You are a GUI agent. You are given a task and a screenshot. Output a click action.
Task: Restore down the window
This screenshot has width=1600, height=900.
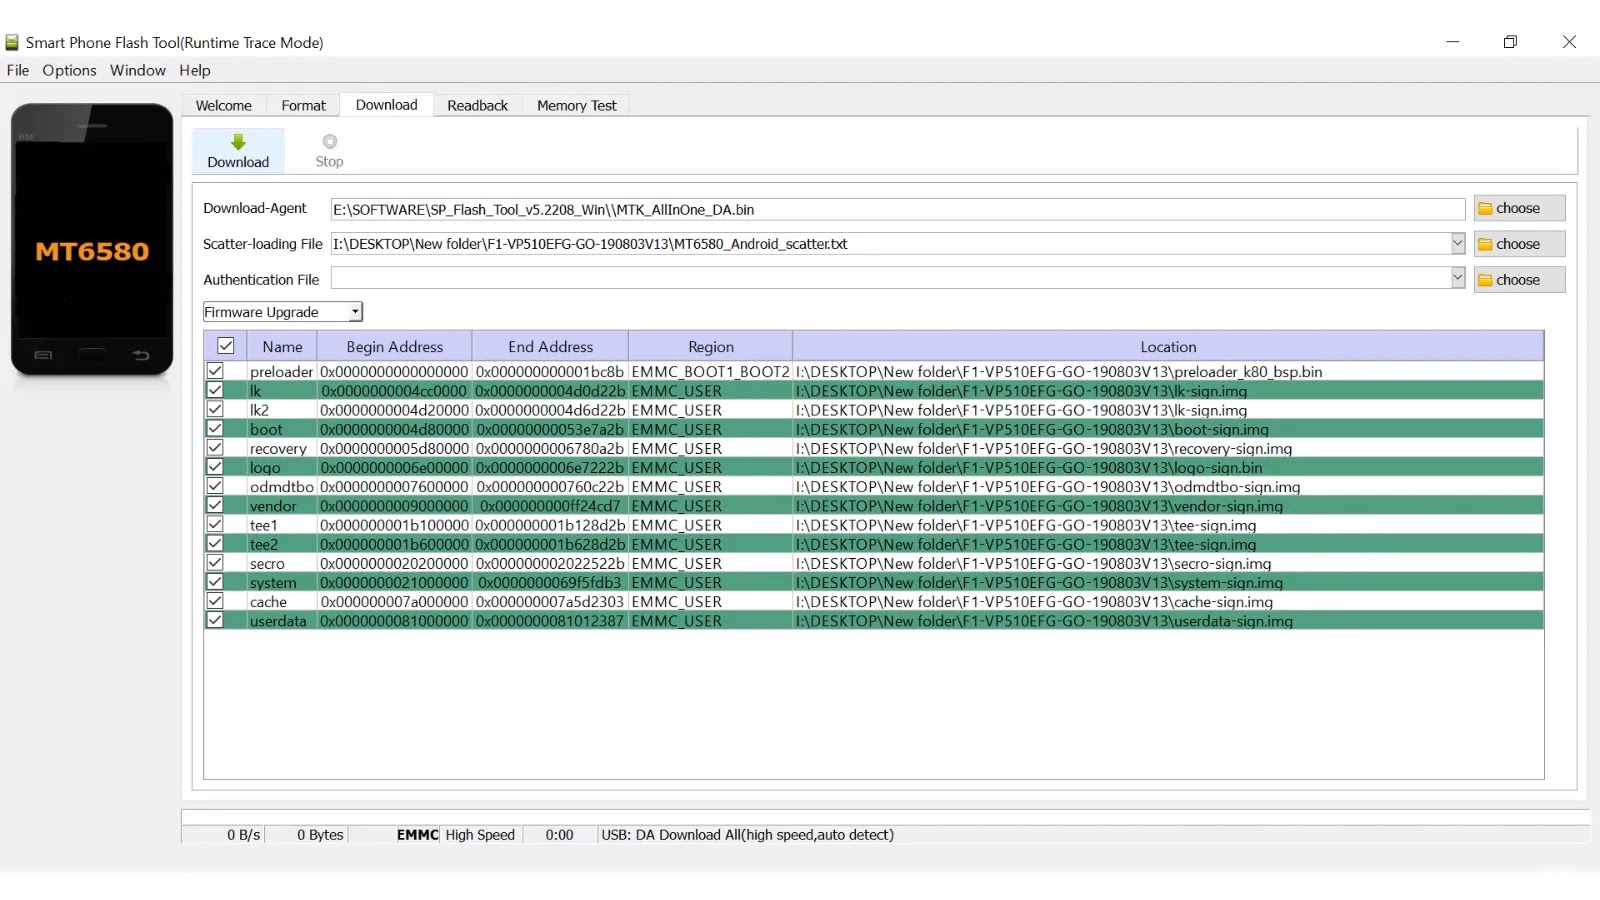click(x=1510, y=42)
